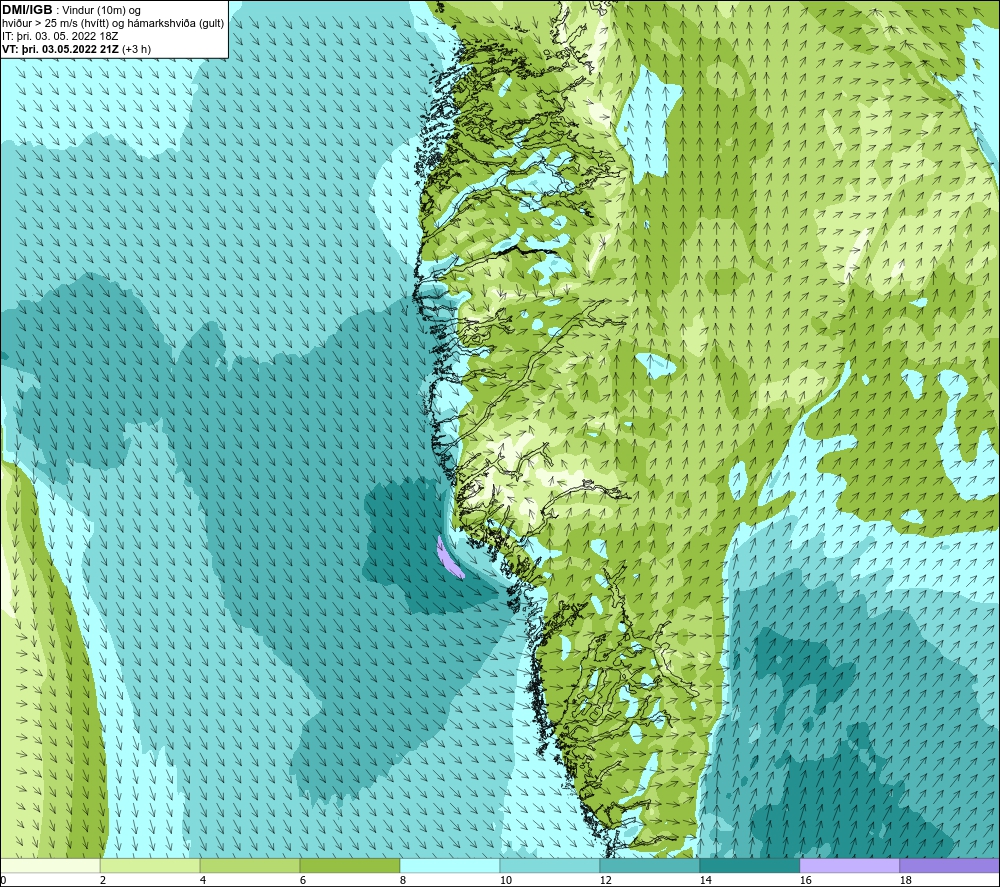Screen dimensions: 1000x887
Task: Click scale label '2' on the color bar
Action: coord(103,881)
